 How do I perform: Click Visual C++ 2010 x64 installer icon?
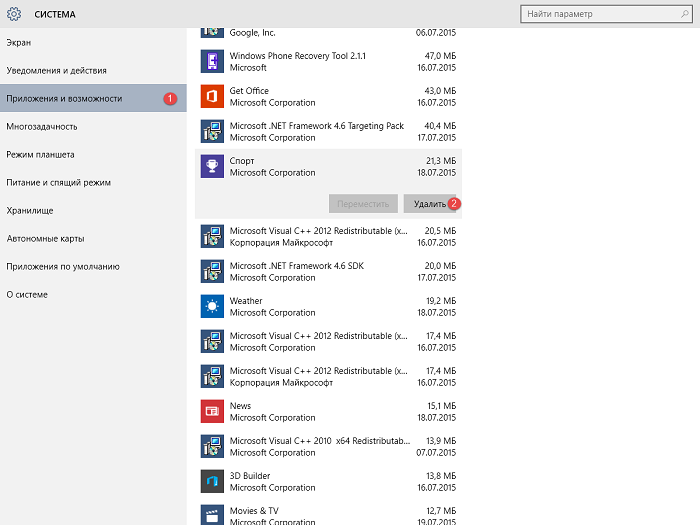[212, 446]
